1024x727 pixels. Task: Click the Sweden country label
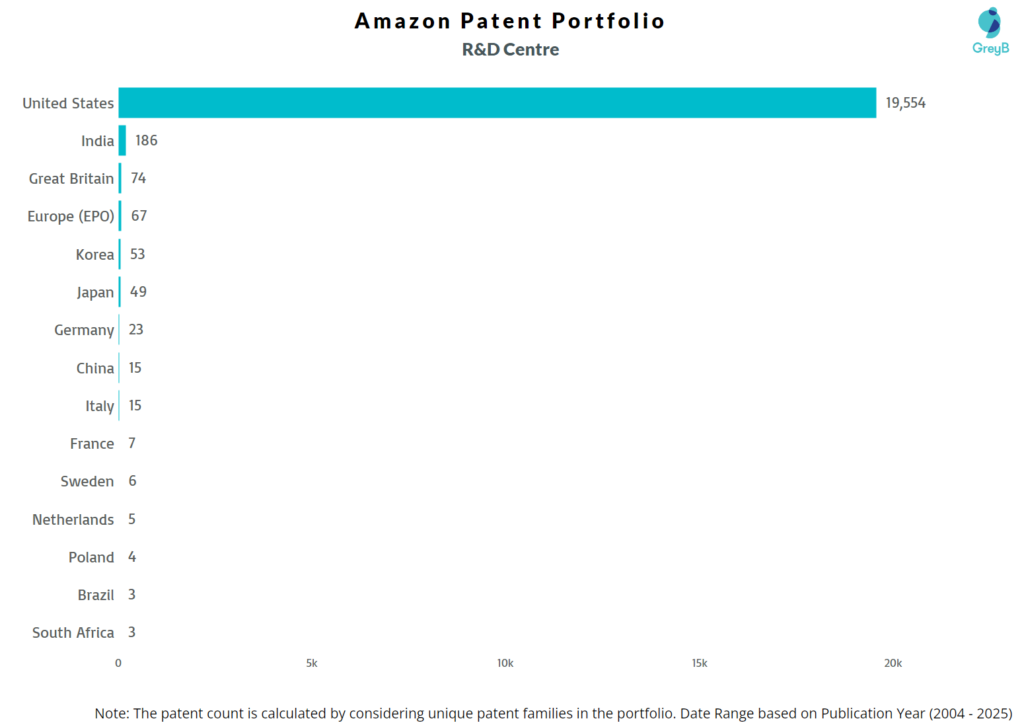(x=87, y=482)
